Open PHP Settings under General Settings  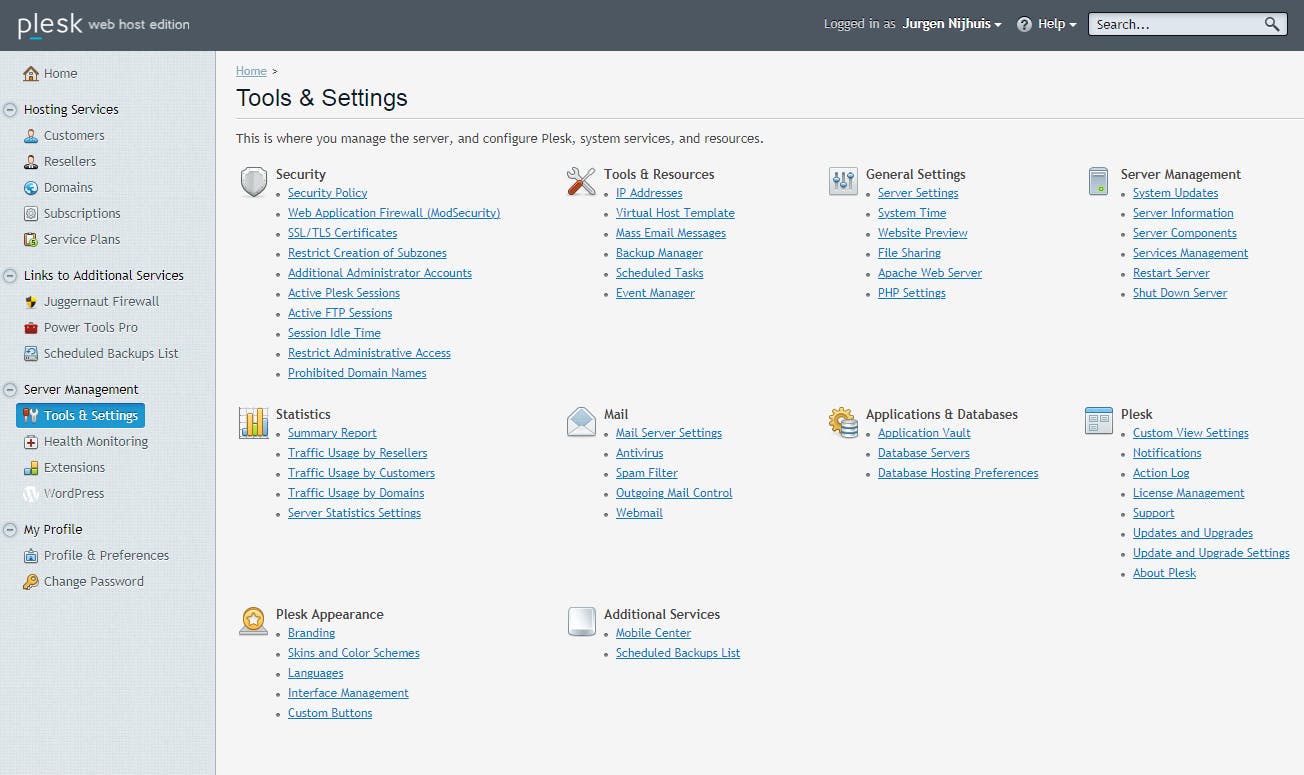click(x=911, y=292)
